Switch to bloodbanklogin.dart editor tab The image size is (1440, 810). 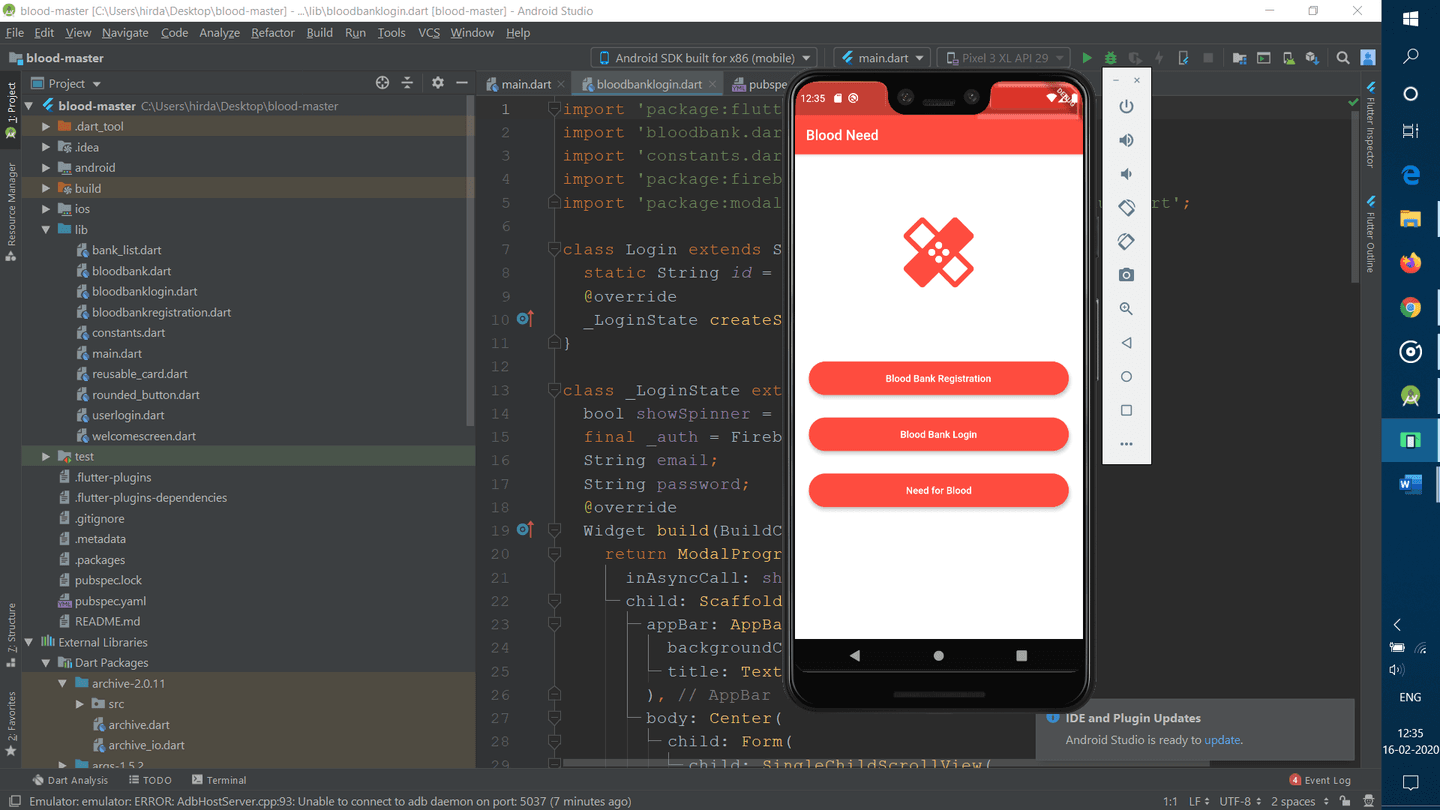(x=649, y=84)
